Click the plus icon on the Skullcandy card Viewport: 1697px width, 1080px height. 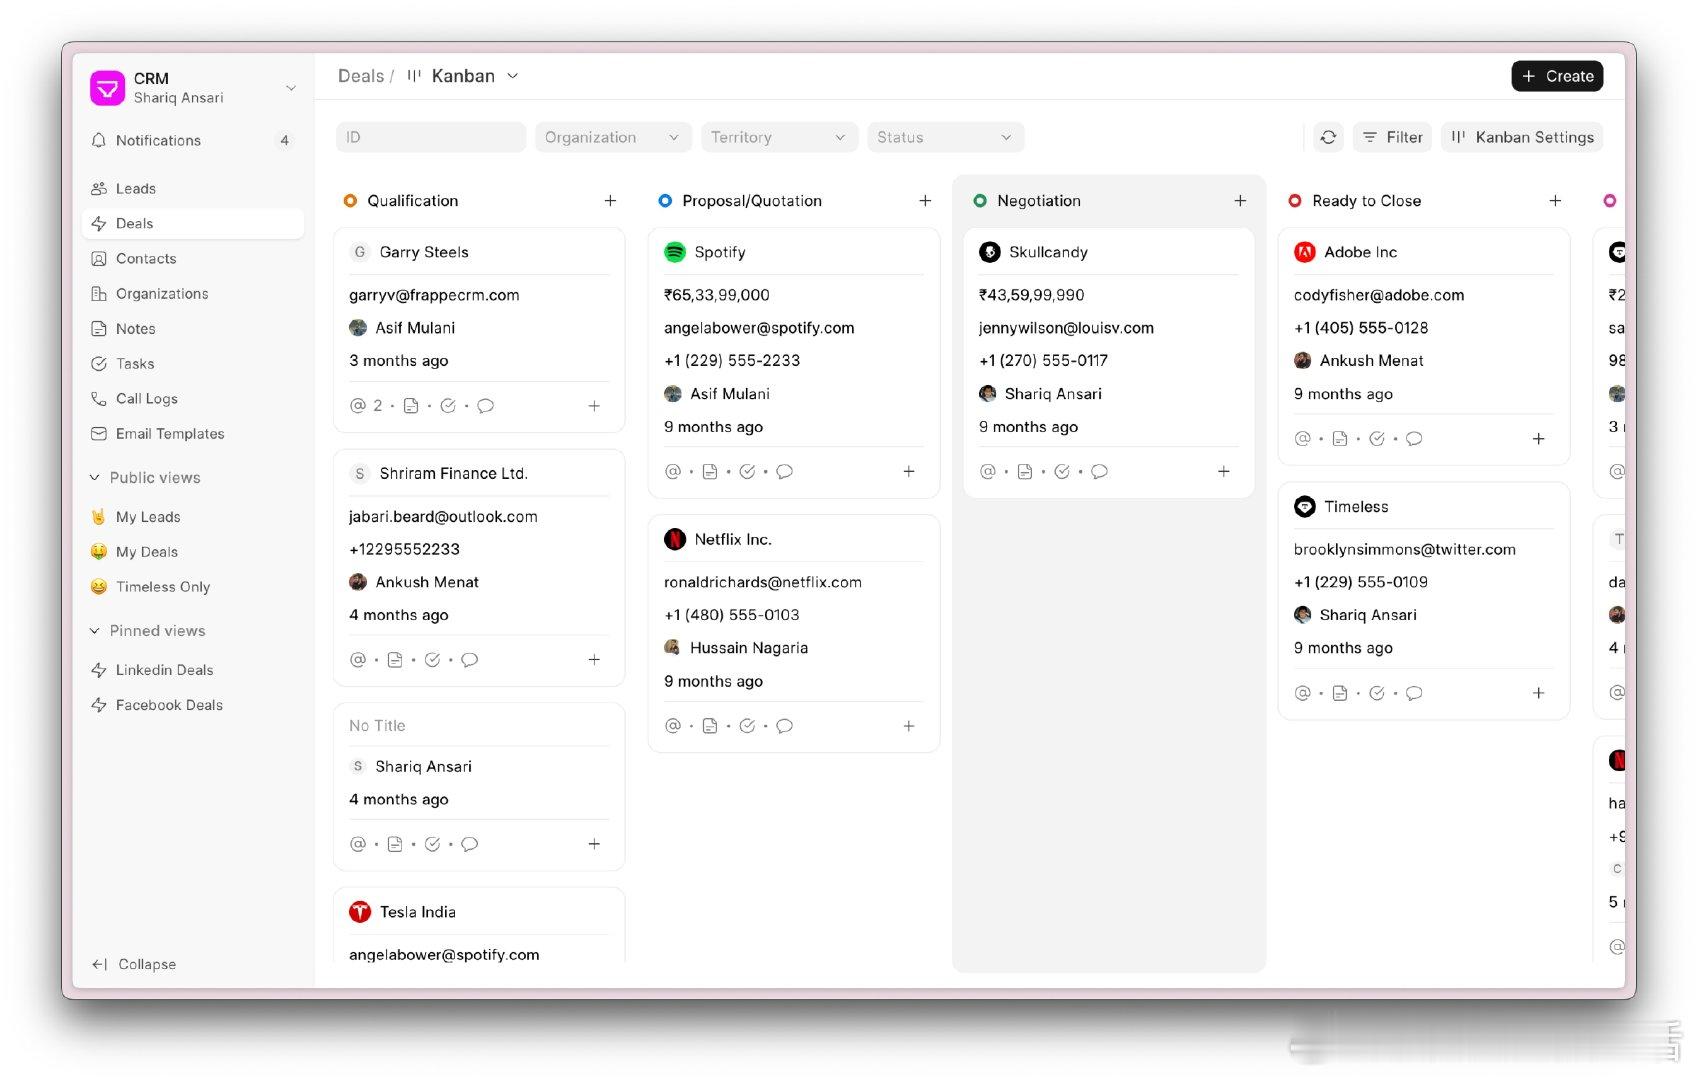coord(1224,471)
